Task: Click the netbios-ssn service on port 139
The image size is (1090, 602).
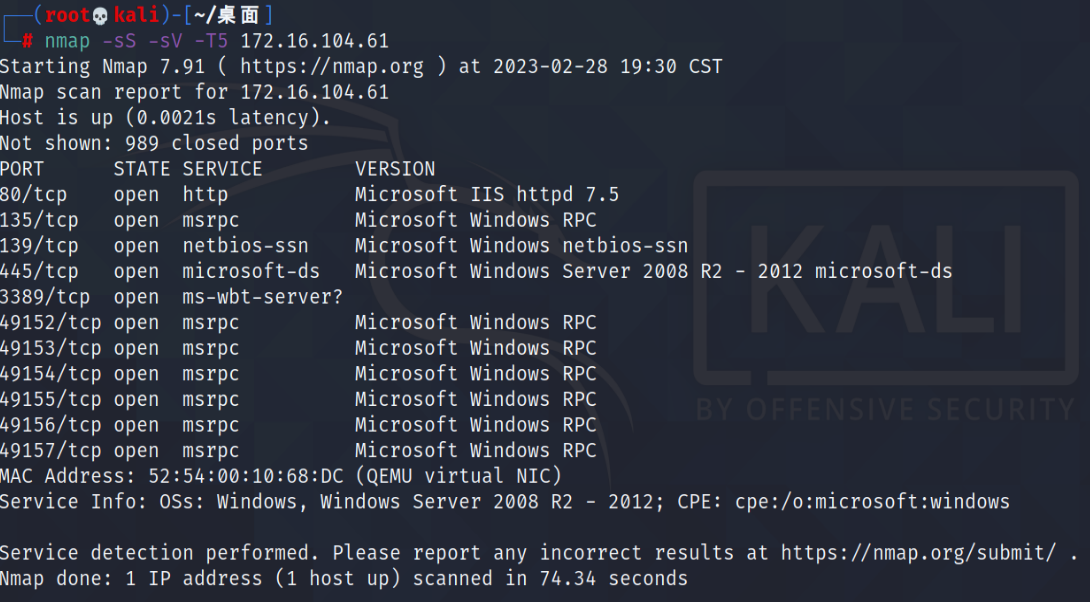Action: 245,246
